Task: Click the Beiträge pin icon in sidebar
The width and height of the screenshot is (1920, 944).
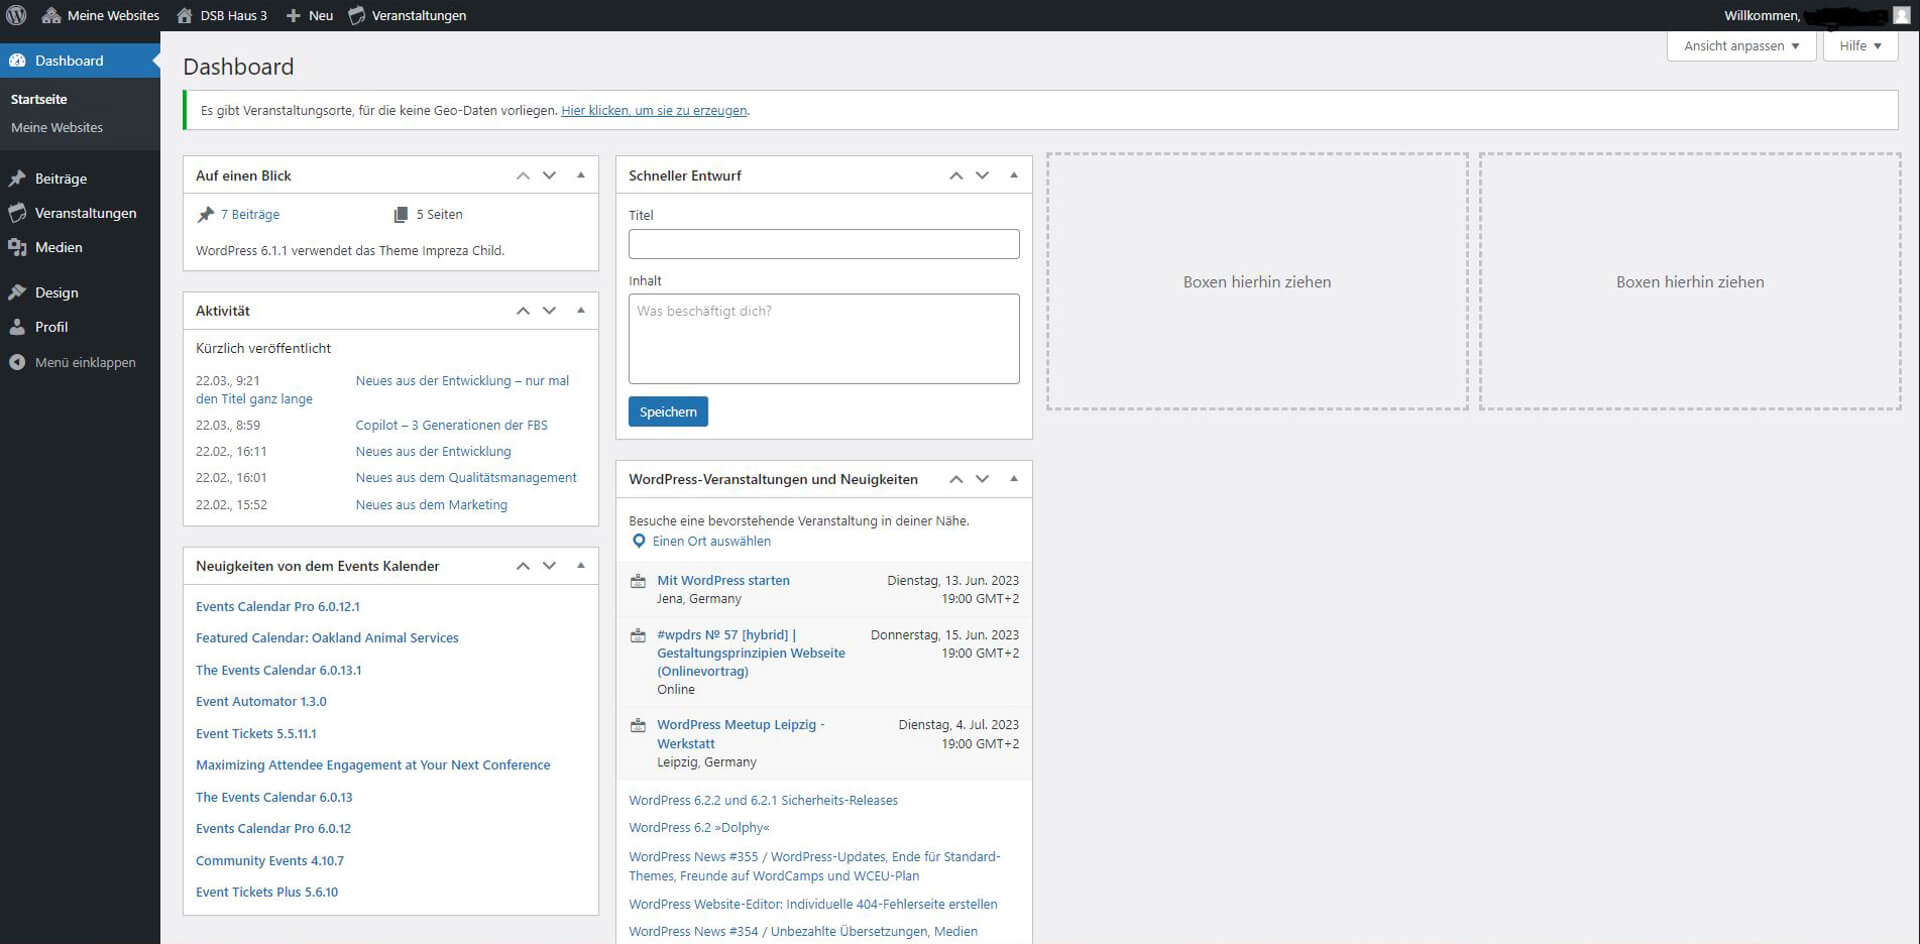Action: pos(17,178)
